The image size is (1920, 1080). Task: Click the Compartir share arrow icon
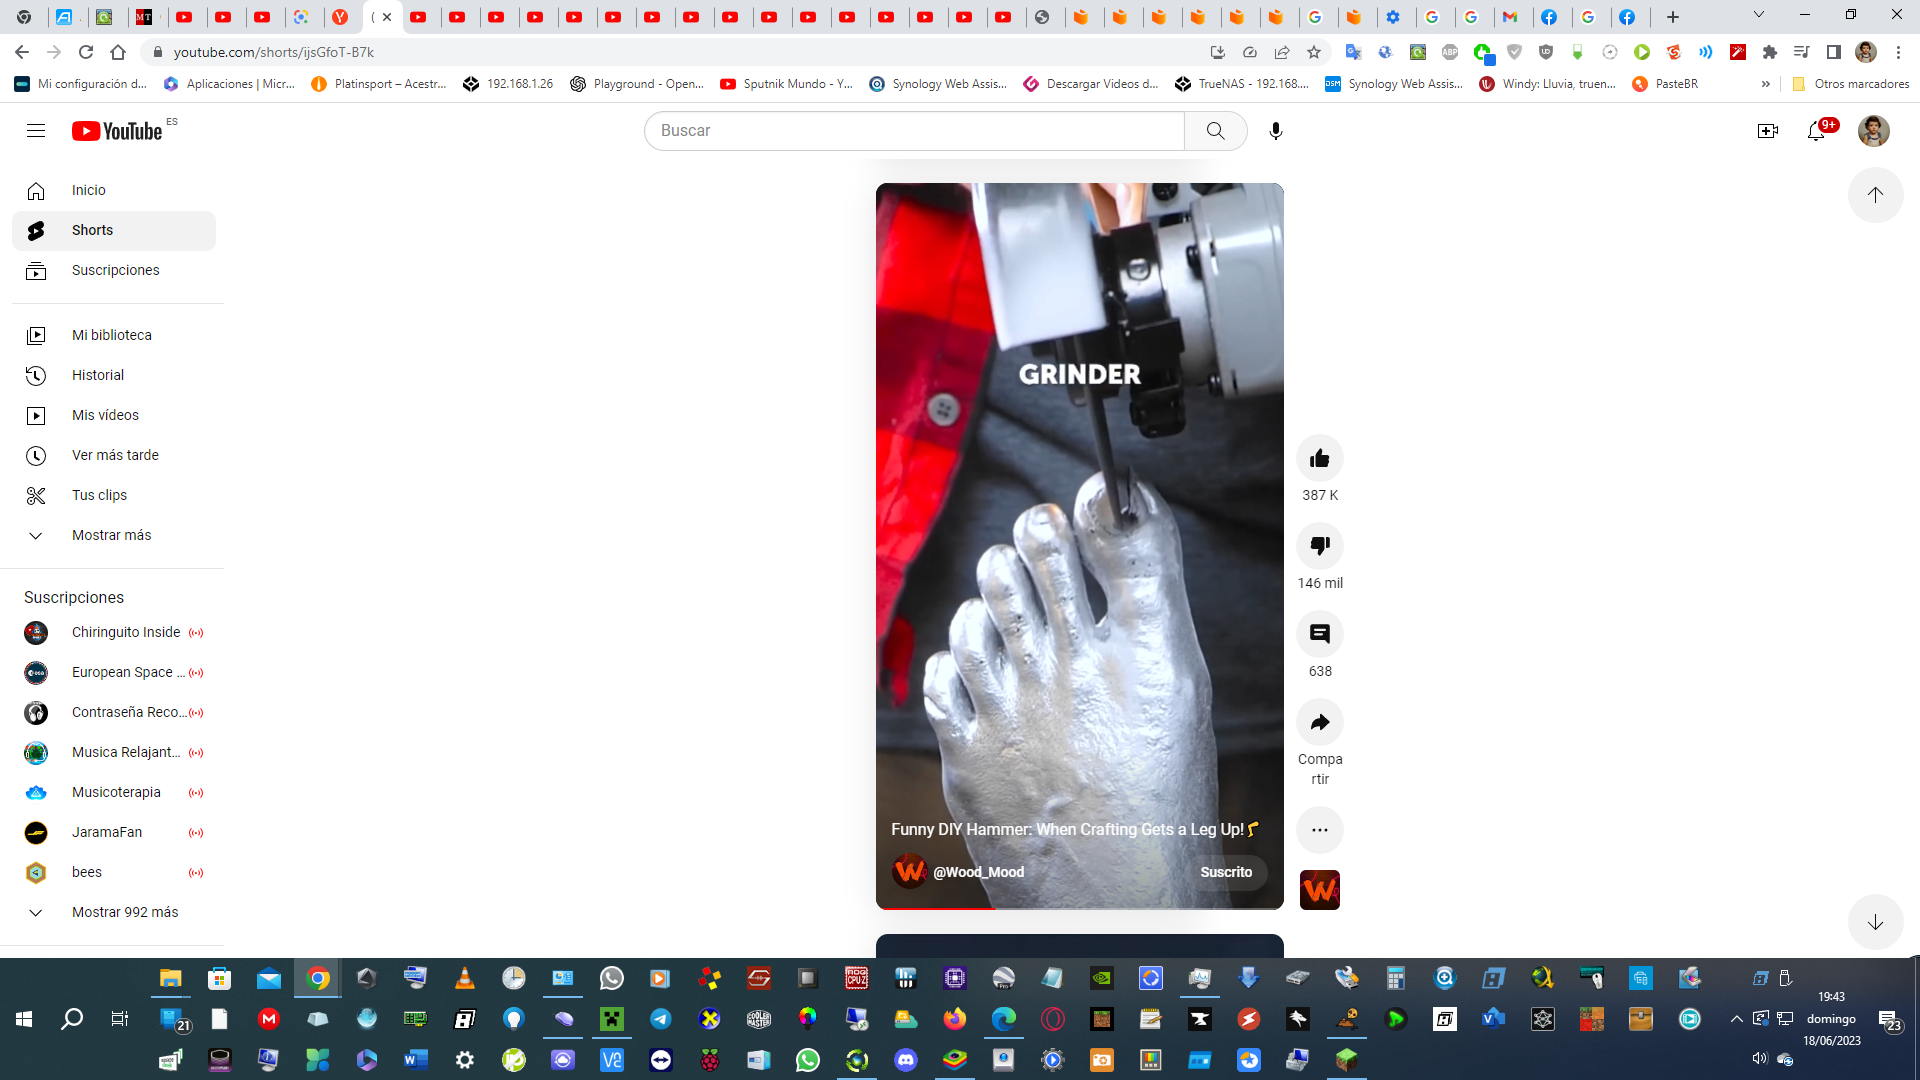coord(1319,722)
